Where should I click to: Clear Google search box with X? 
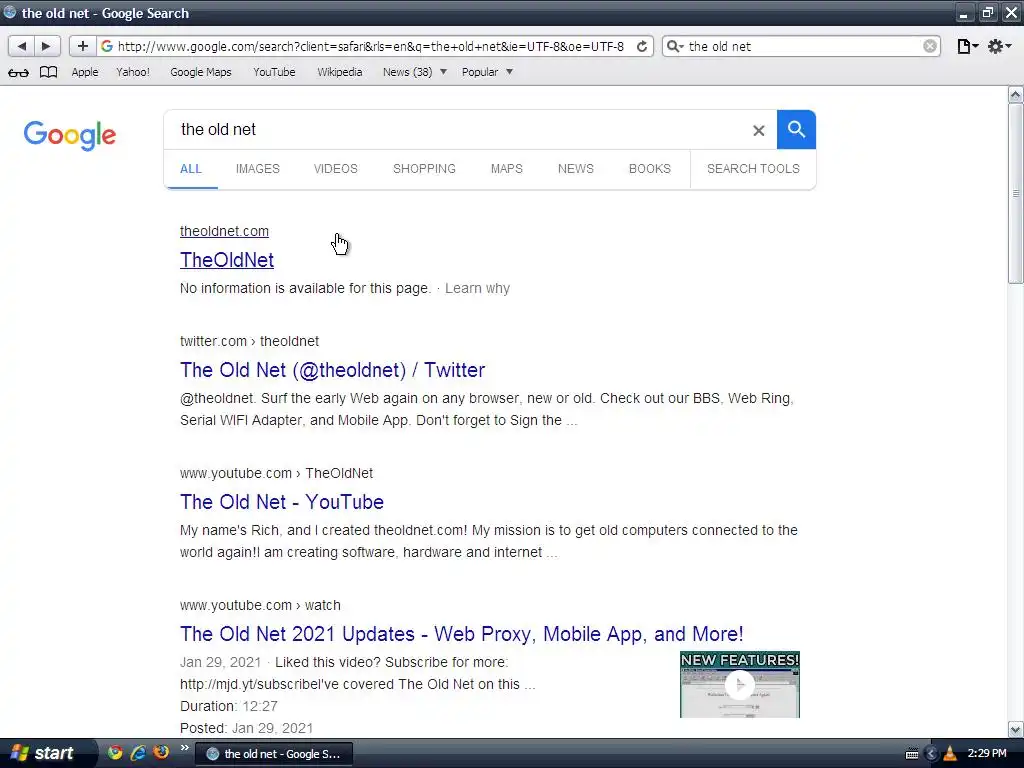[x=758, y=131]
